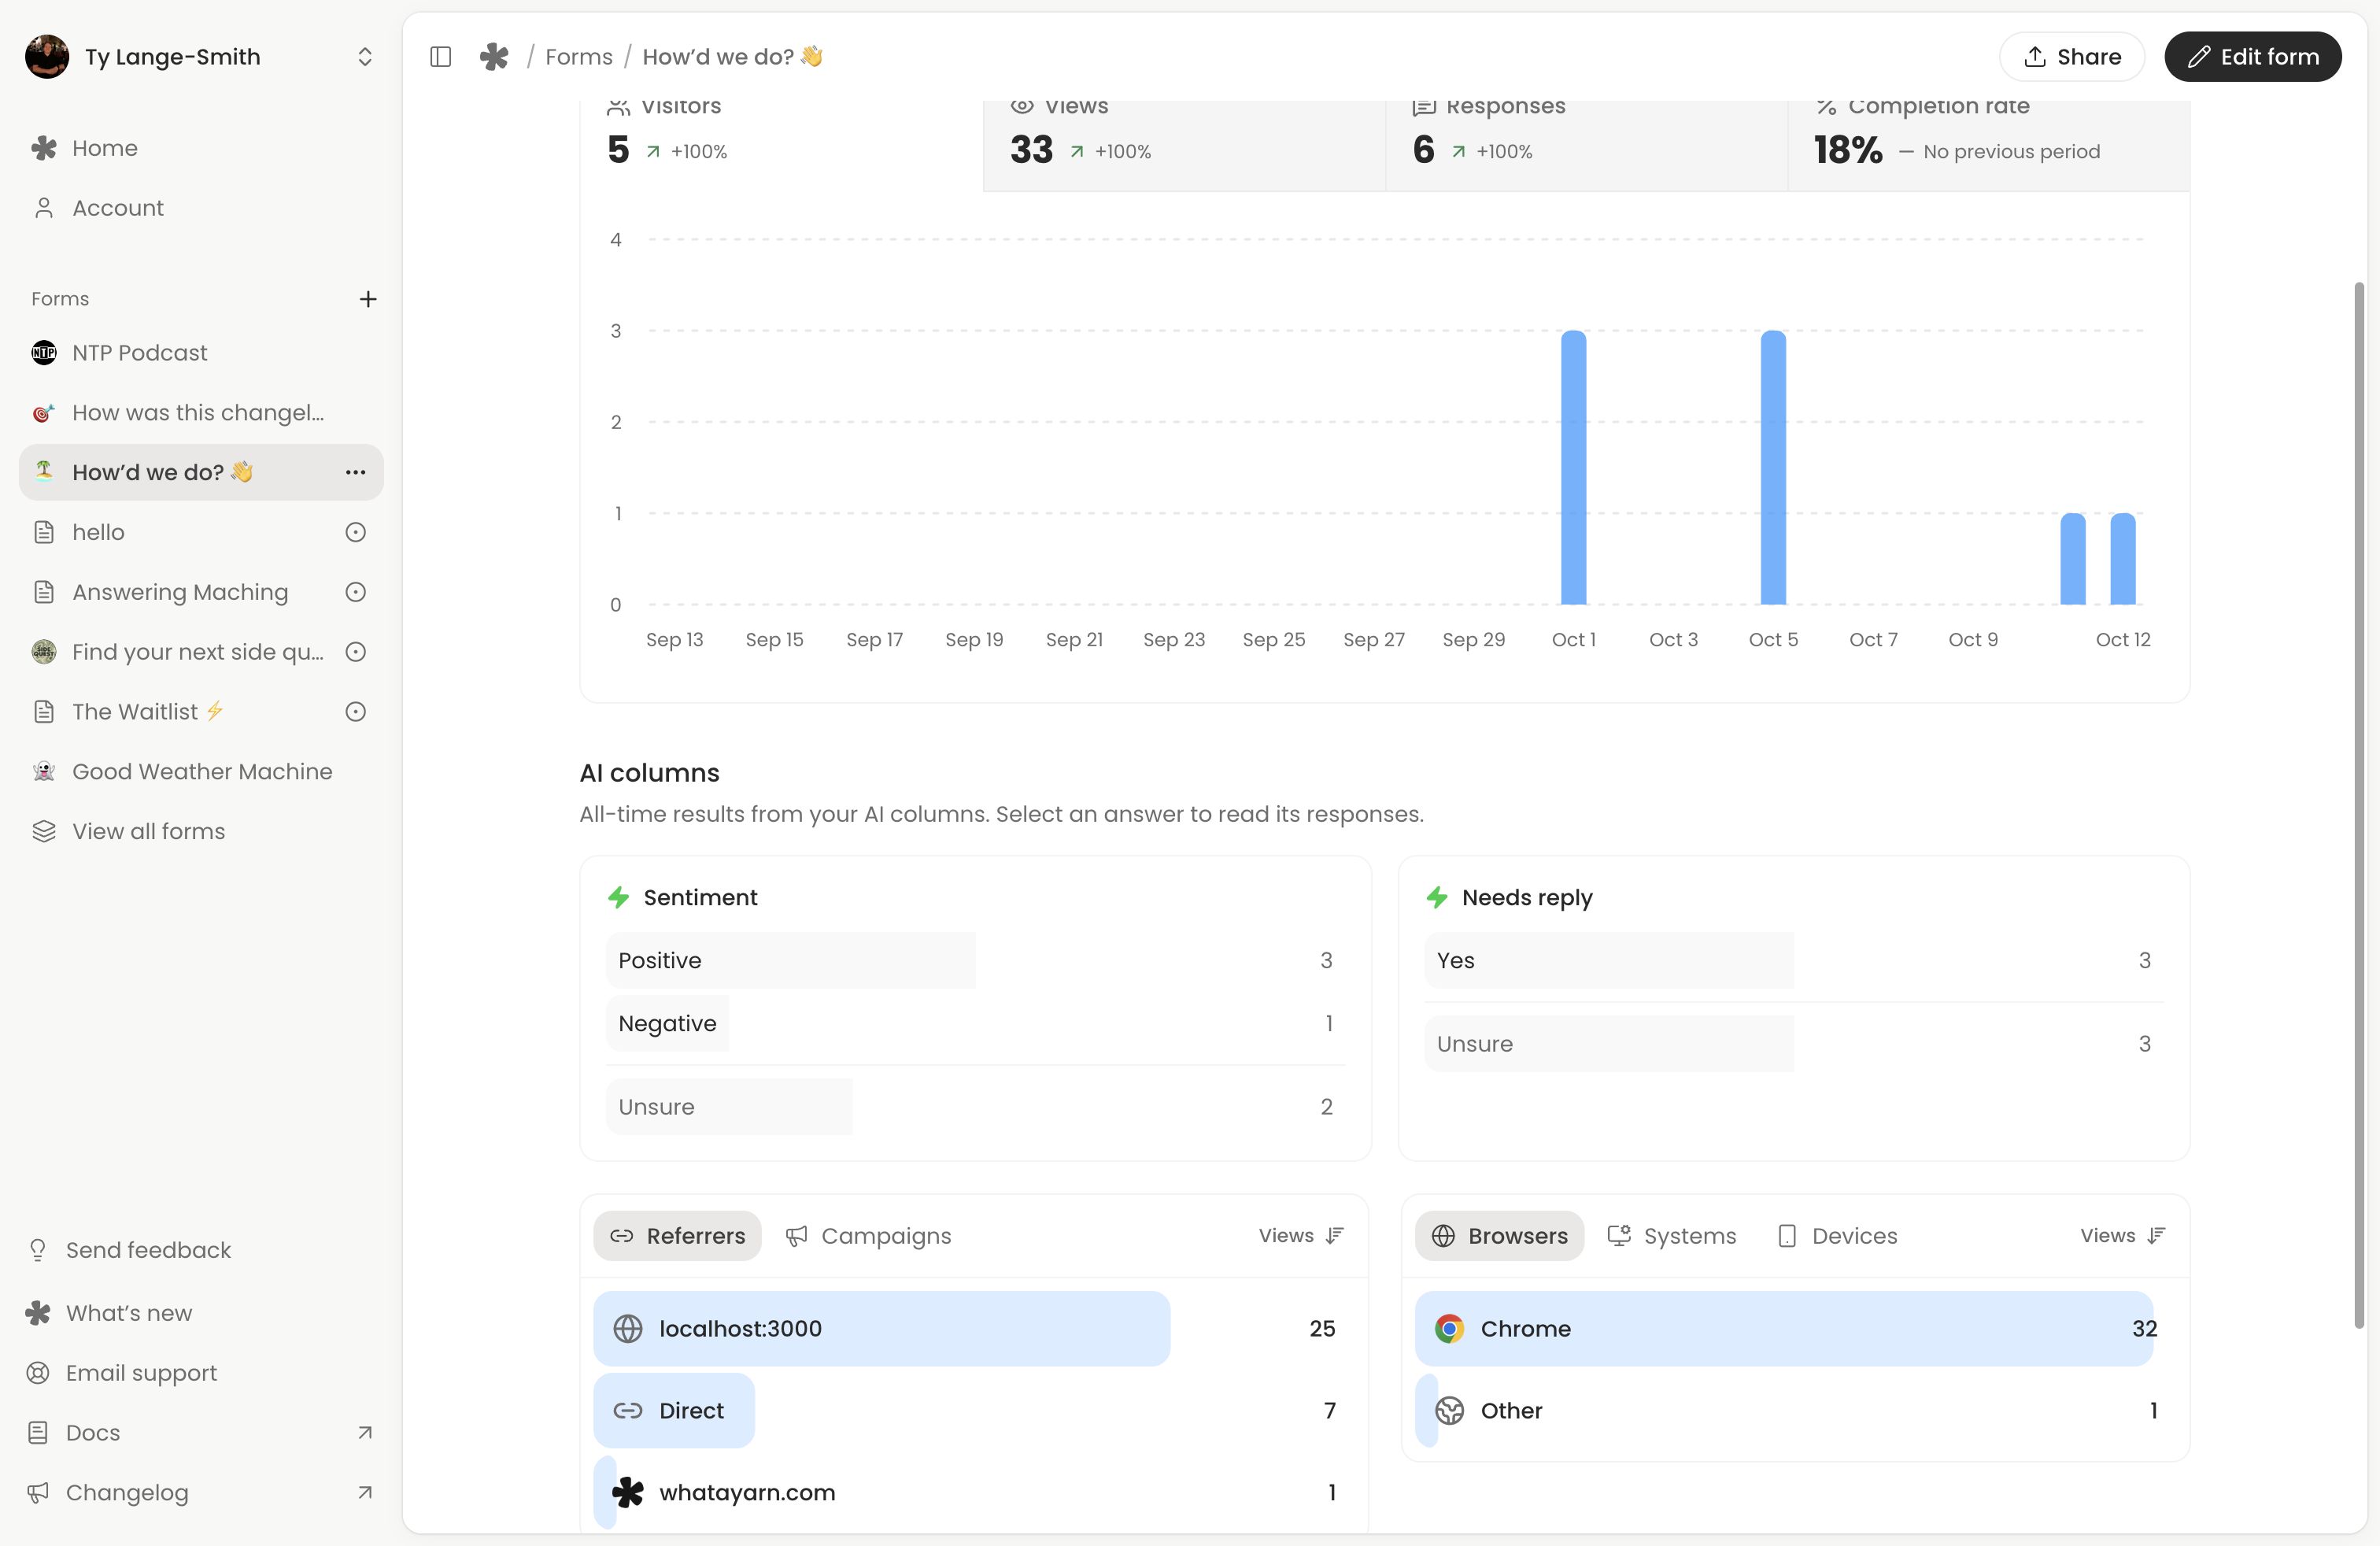Toggle the sidebar panel icon
Screen dimensions: 2380x1546
tap(440, 57)
